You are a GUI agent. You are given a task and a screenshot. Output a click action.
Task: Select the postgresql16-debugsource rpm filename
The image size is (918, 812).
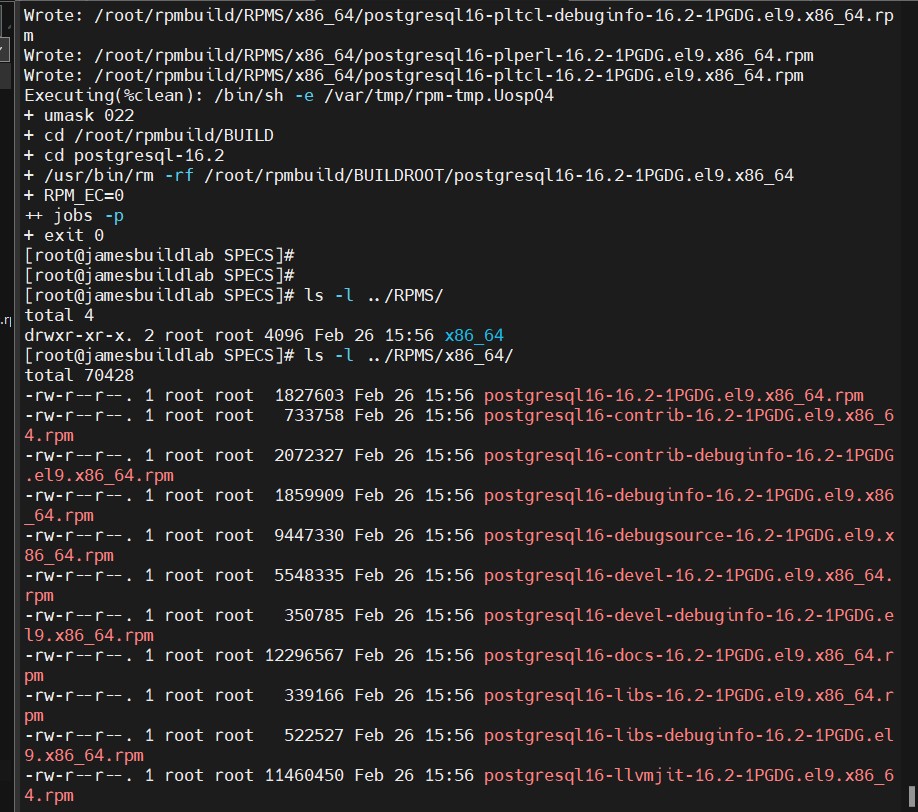pos(688,536)
